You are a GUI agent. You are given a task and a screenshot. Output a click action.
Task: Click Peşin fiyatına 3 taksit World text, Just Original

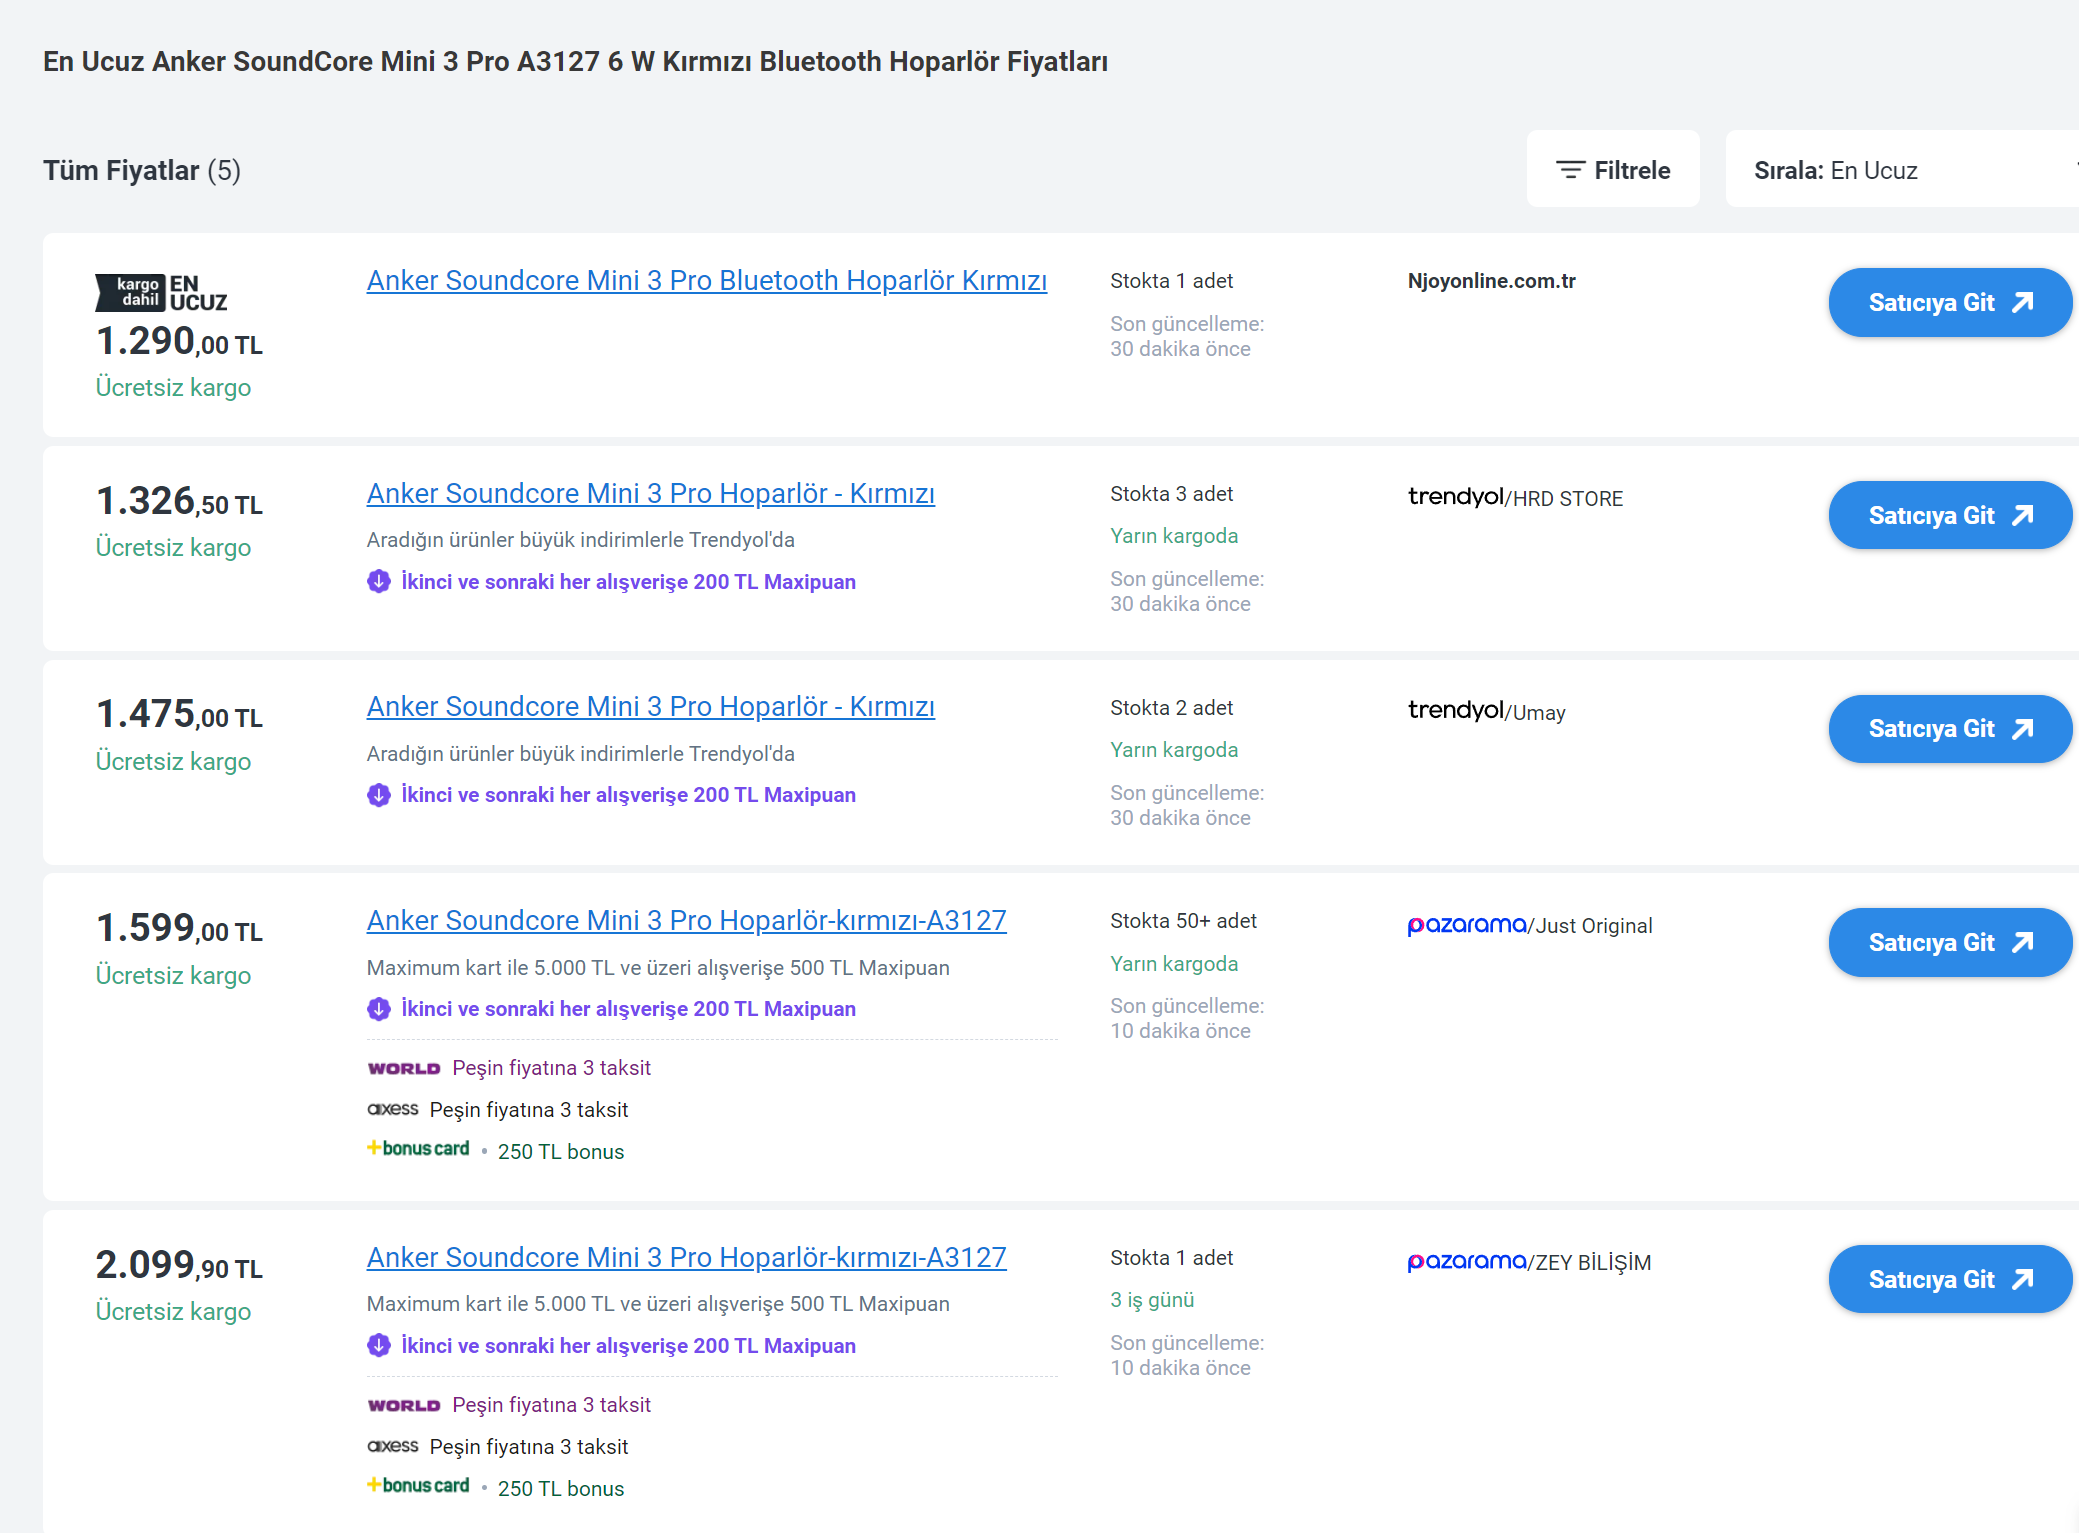pyautogui.click(x=551, y=1068)
